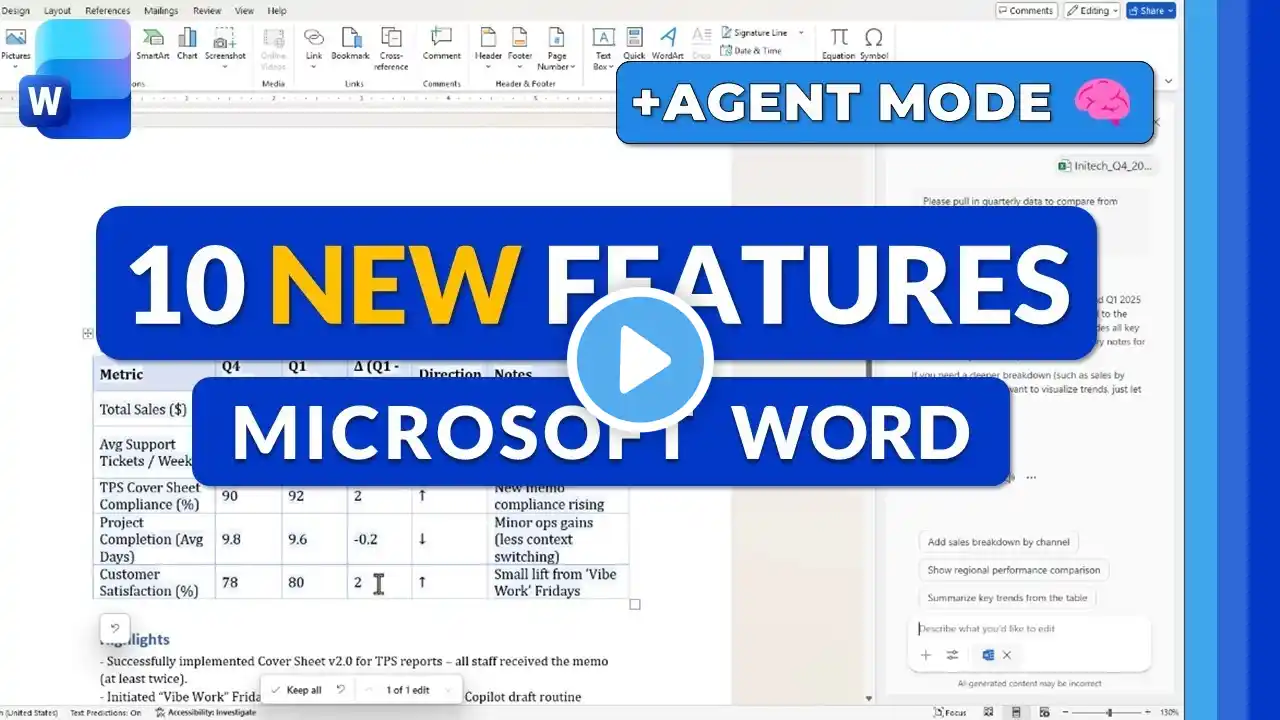Add a new Comment from the ribbon
This screenshot has height=720, width=1280.
(441, 43)
